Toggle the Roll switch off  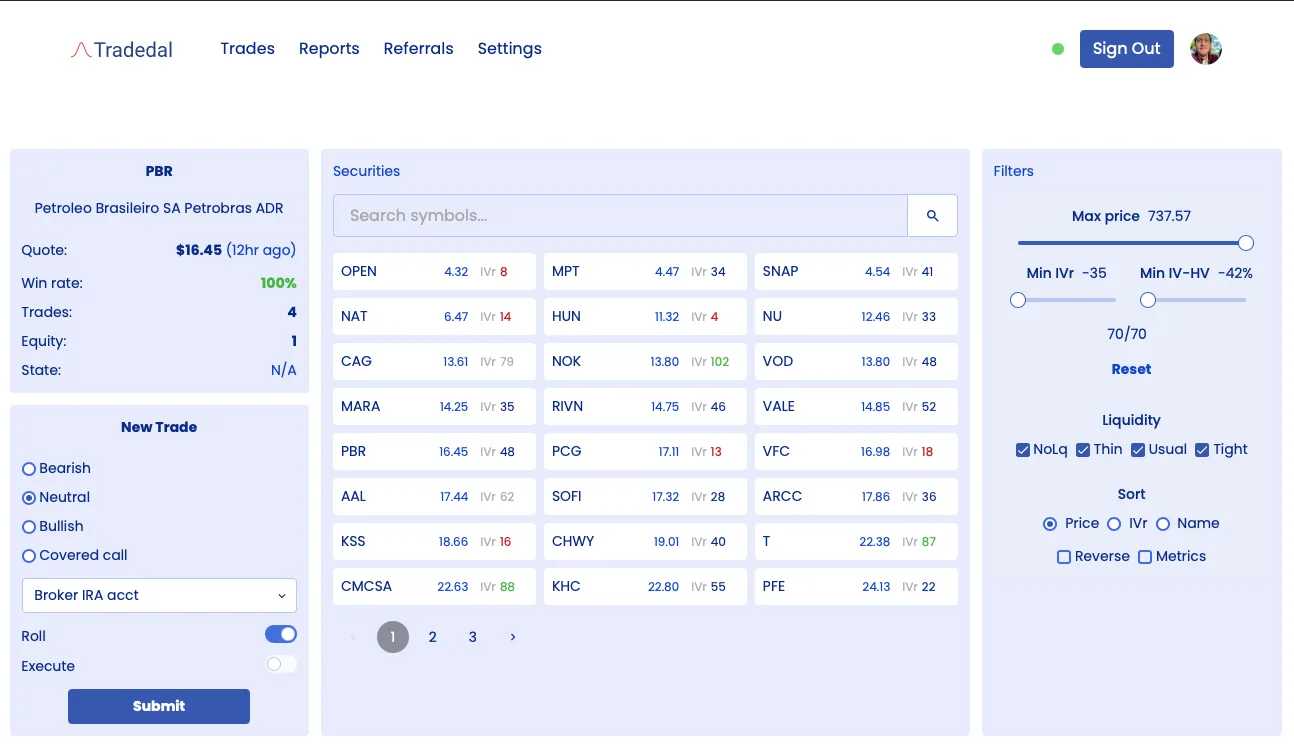281,634
